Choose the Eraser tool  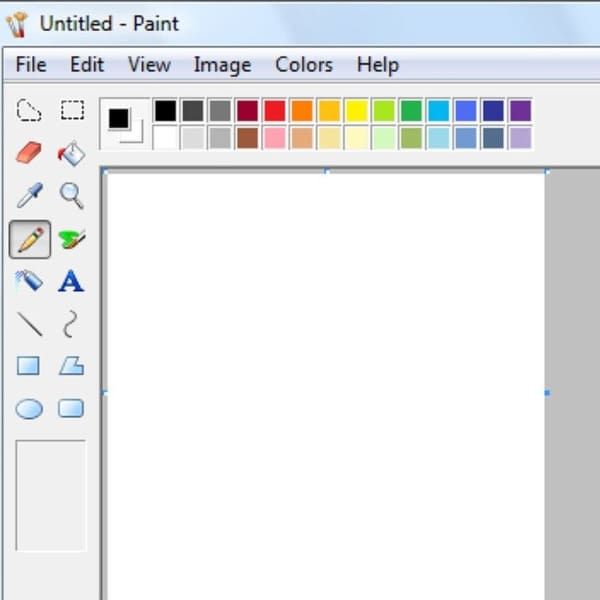click(x=29, y=153)
